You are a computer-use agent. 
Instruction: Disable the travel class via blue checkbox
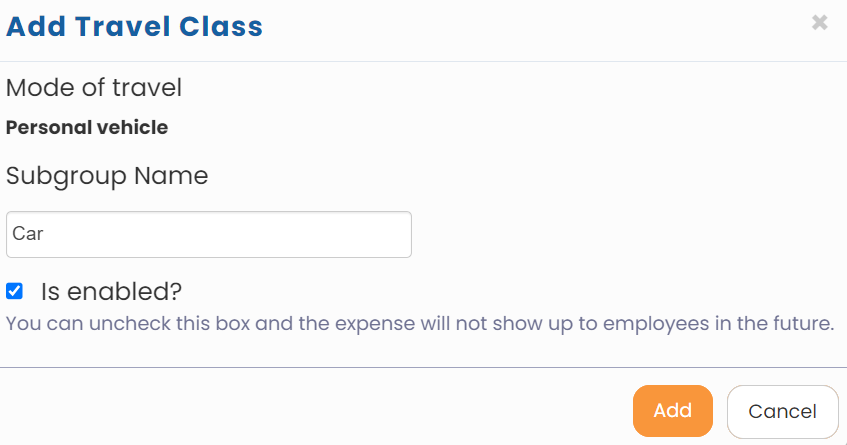14,291
